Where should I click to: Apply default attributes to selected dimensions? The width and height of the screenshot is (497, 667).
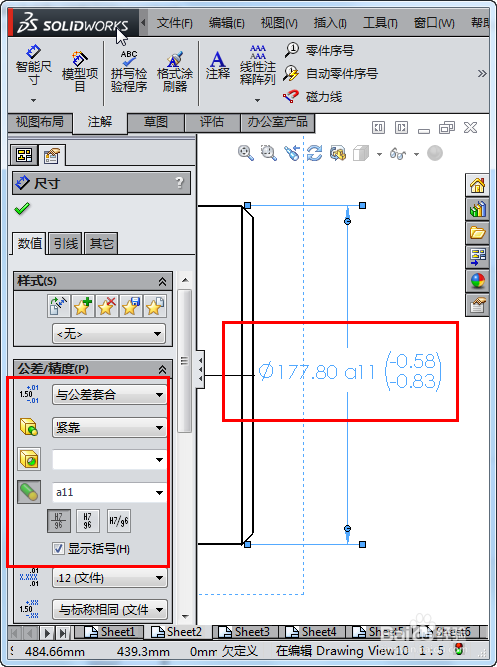pos(58,306)
